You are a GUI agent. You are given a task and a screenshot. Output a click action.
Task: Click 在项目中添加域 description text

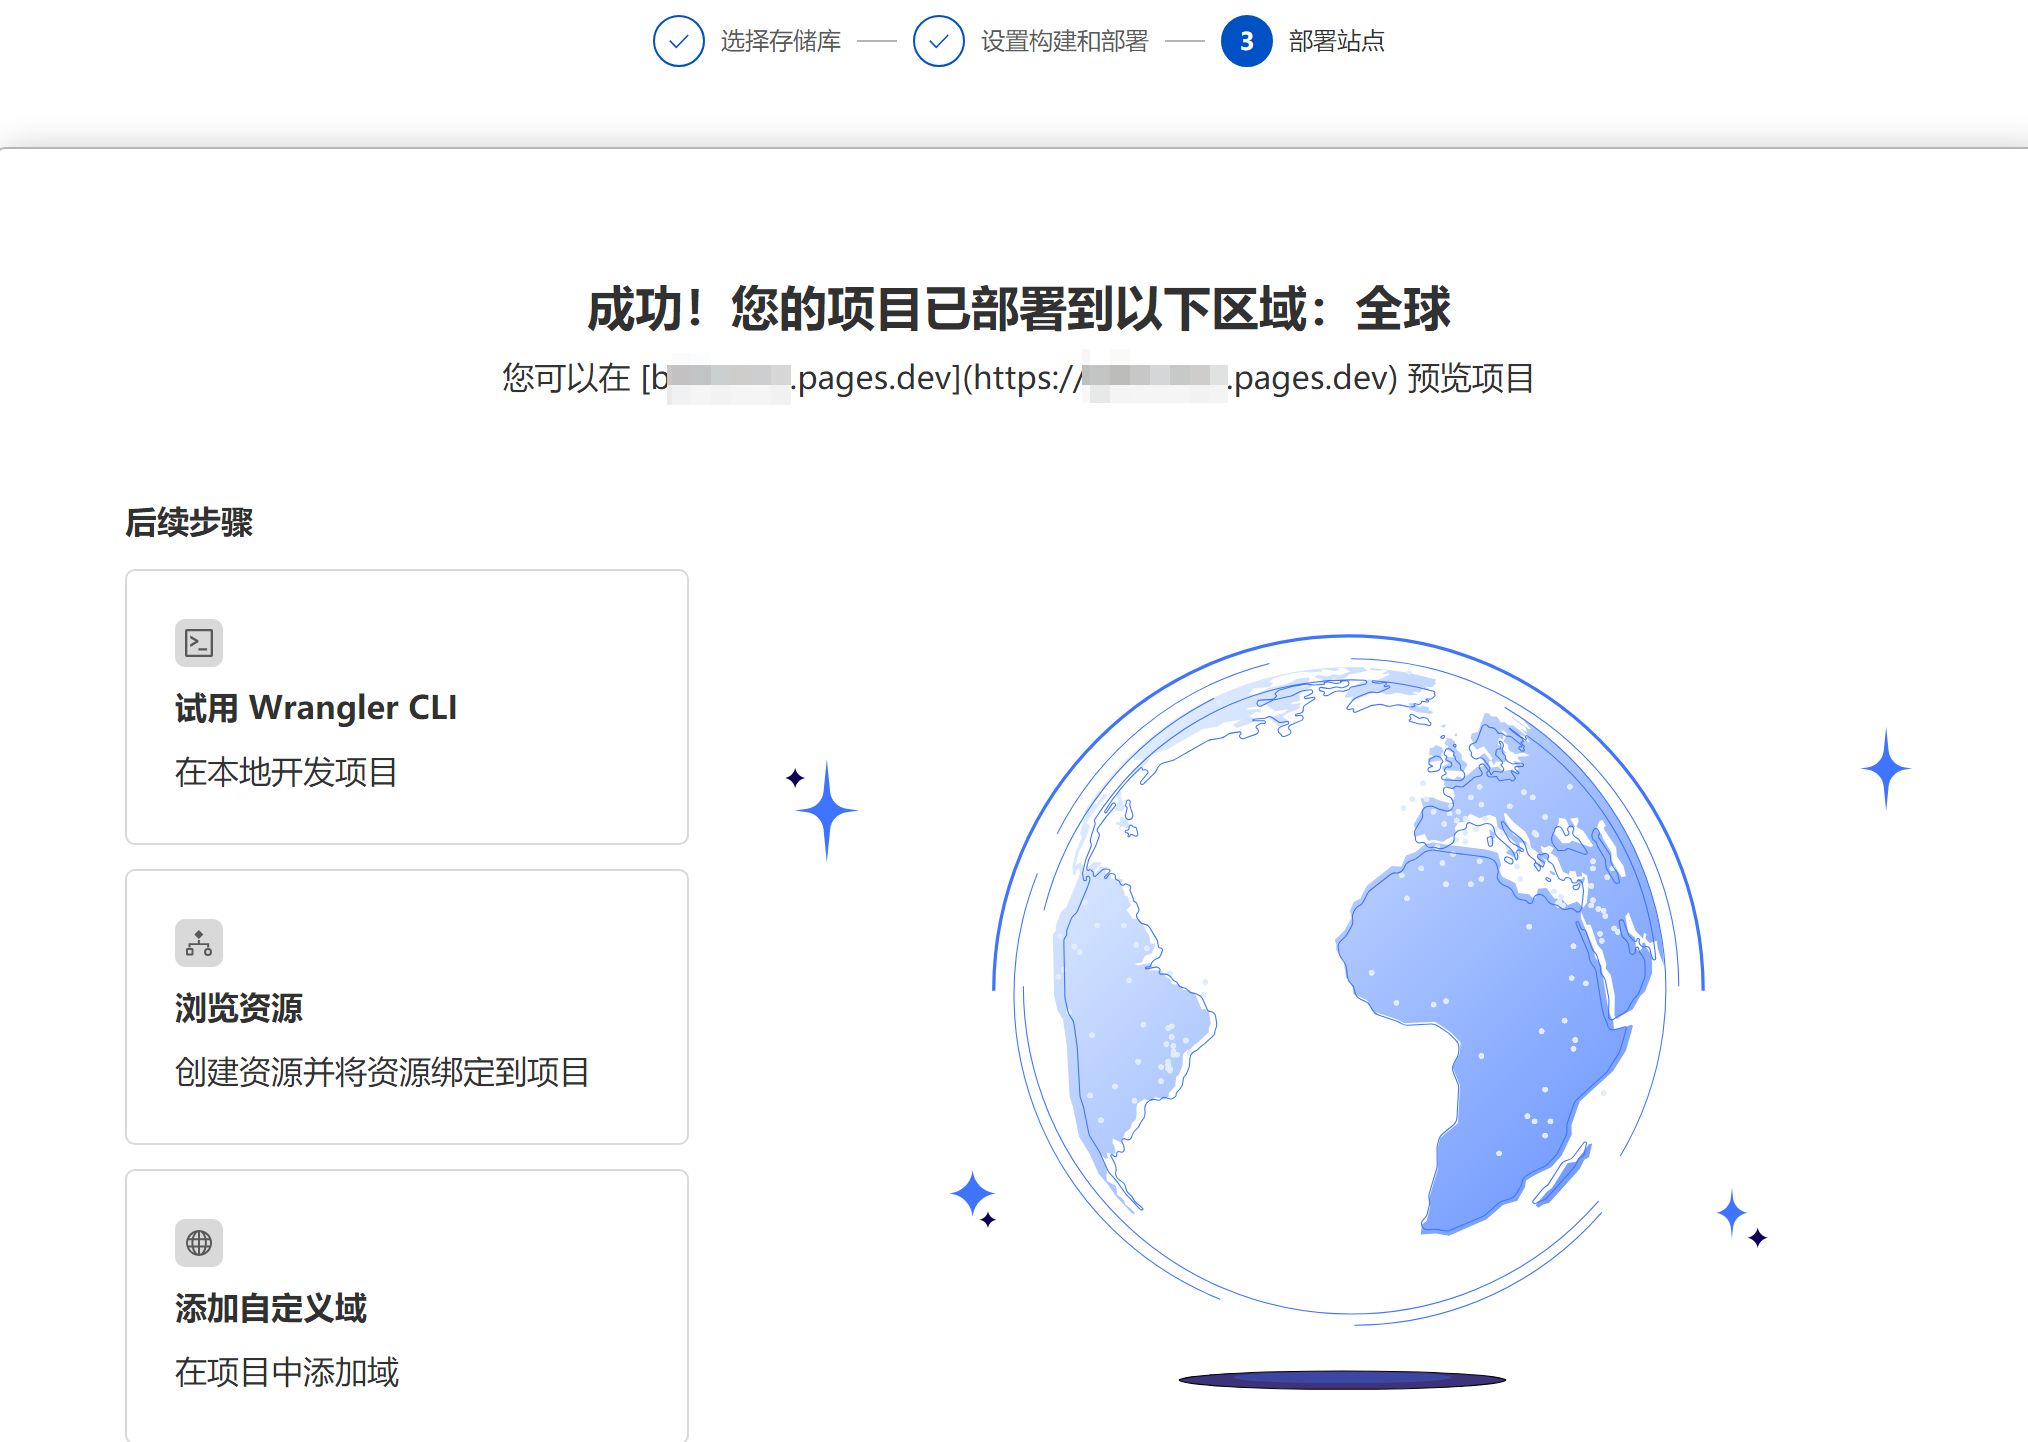click(286, 1372)
